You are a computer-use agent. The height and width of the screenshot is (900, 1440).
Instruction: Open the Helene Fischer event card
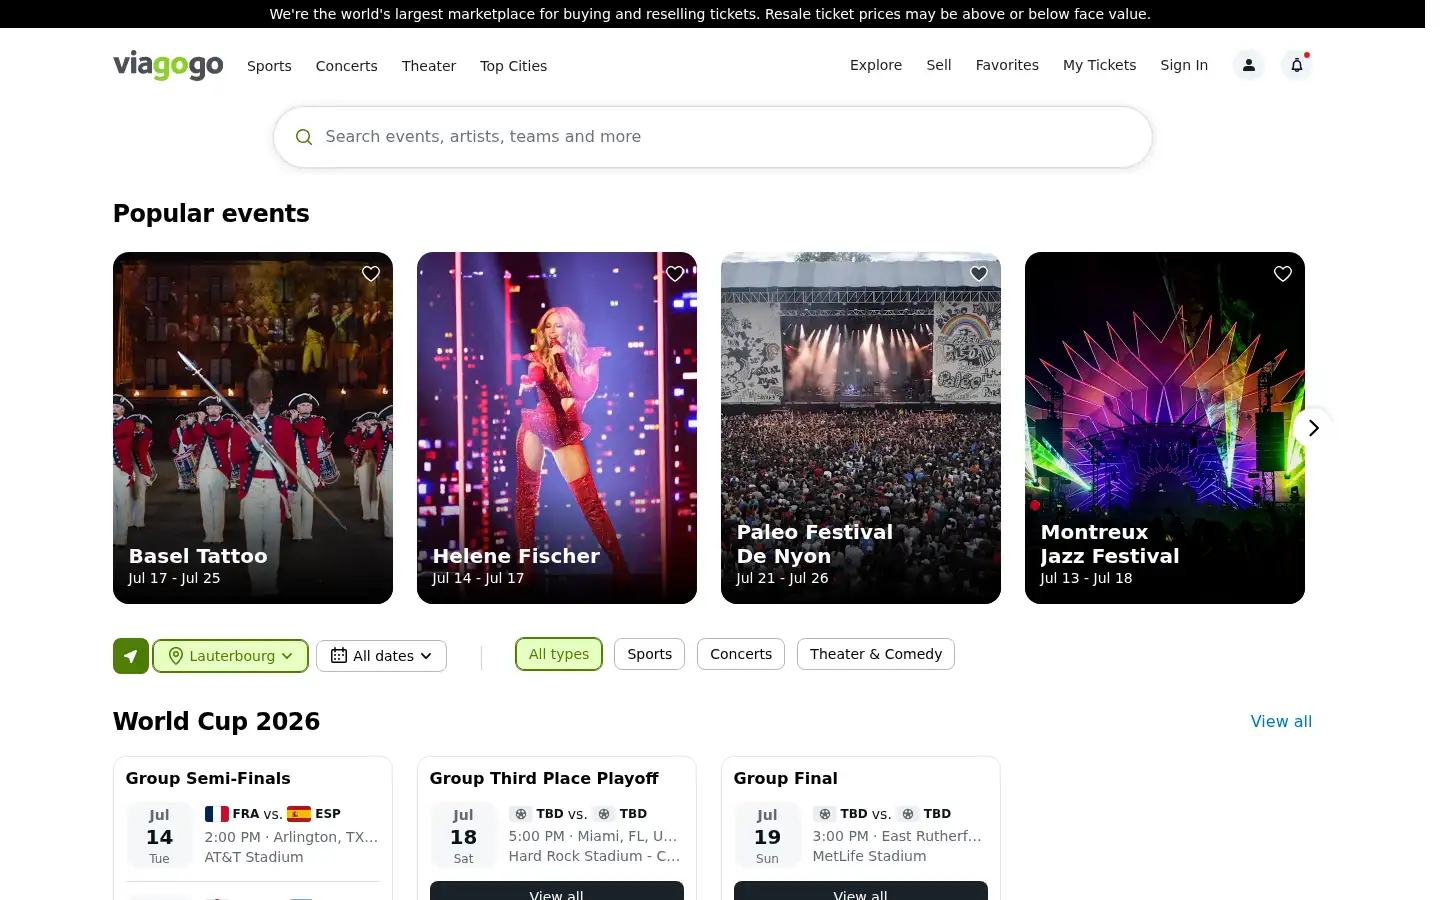coord(557,428)
